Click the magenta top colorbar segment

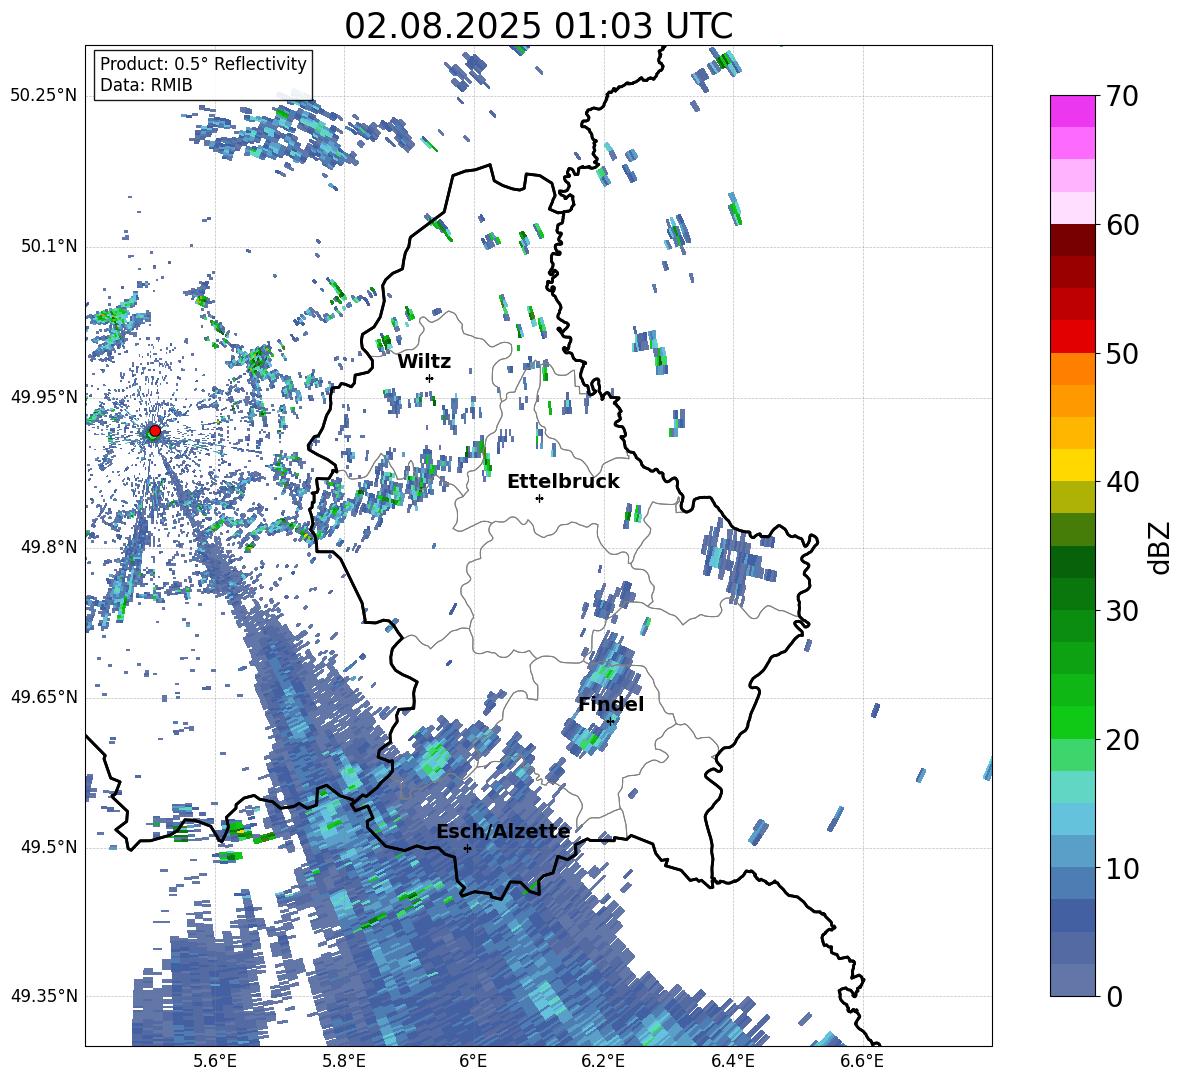coord(1072,112)
